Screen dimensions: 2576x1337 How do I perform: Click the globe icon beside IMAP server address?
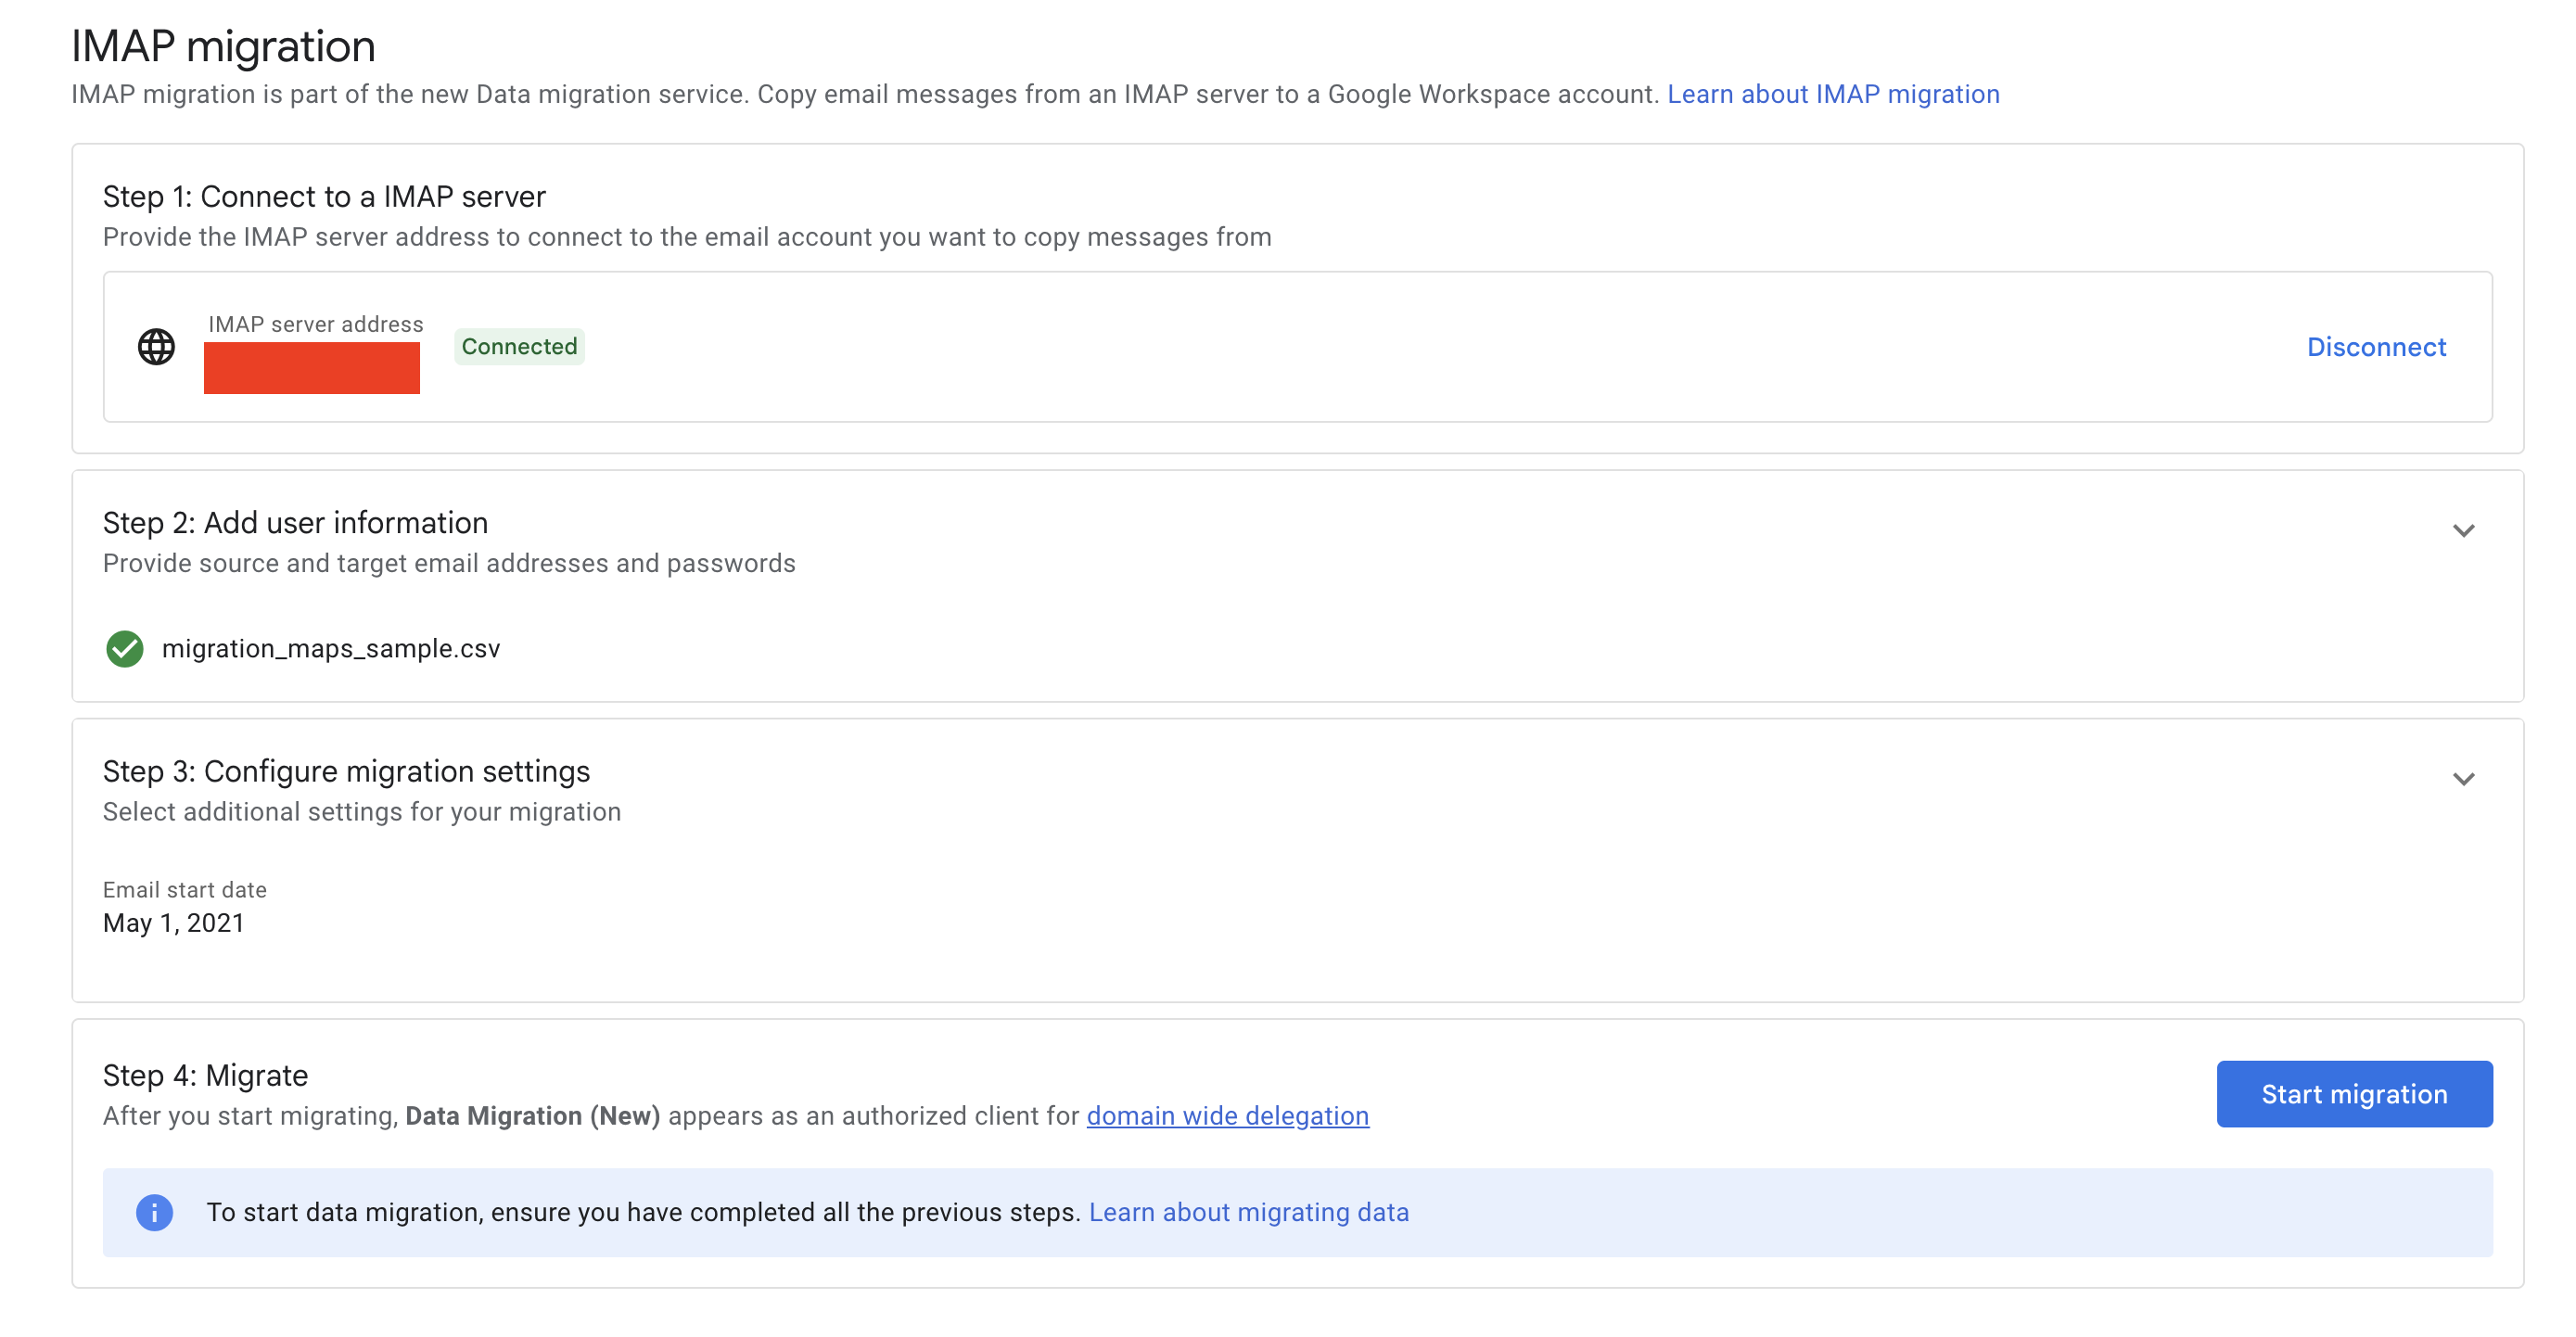tap(156, 347)
